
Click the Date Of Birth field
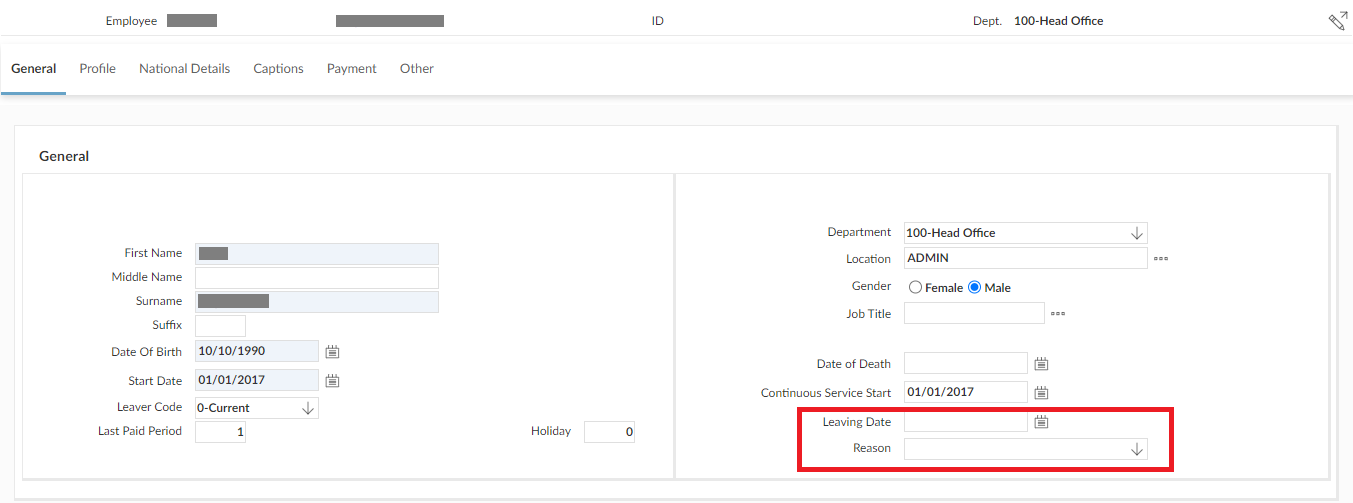click(257, 351)
